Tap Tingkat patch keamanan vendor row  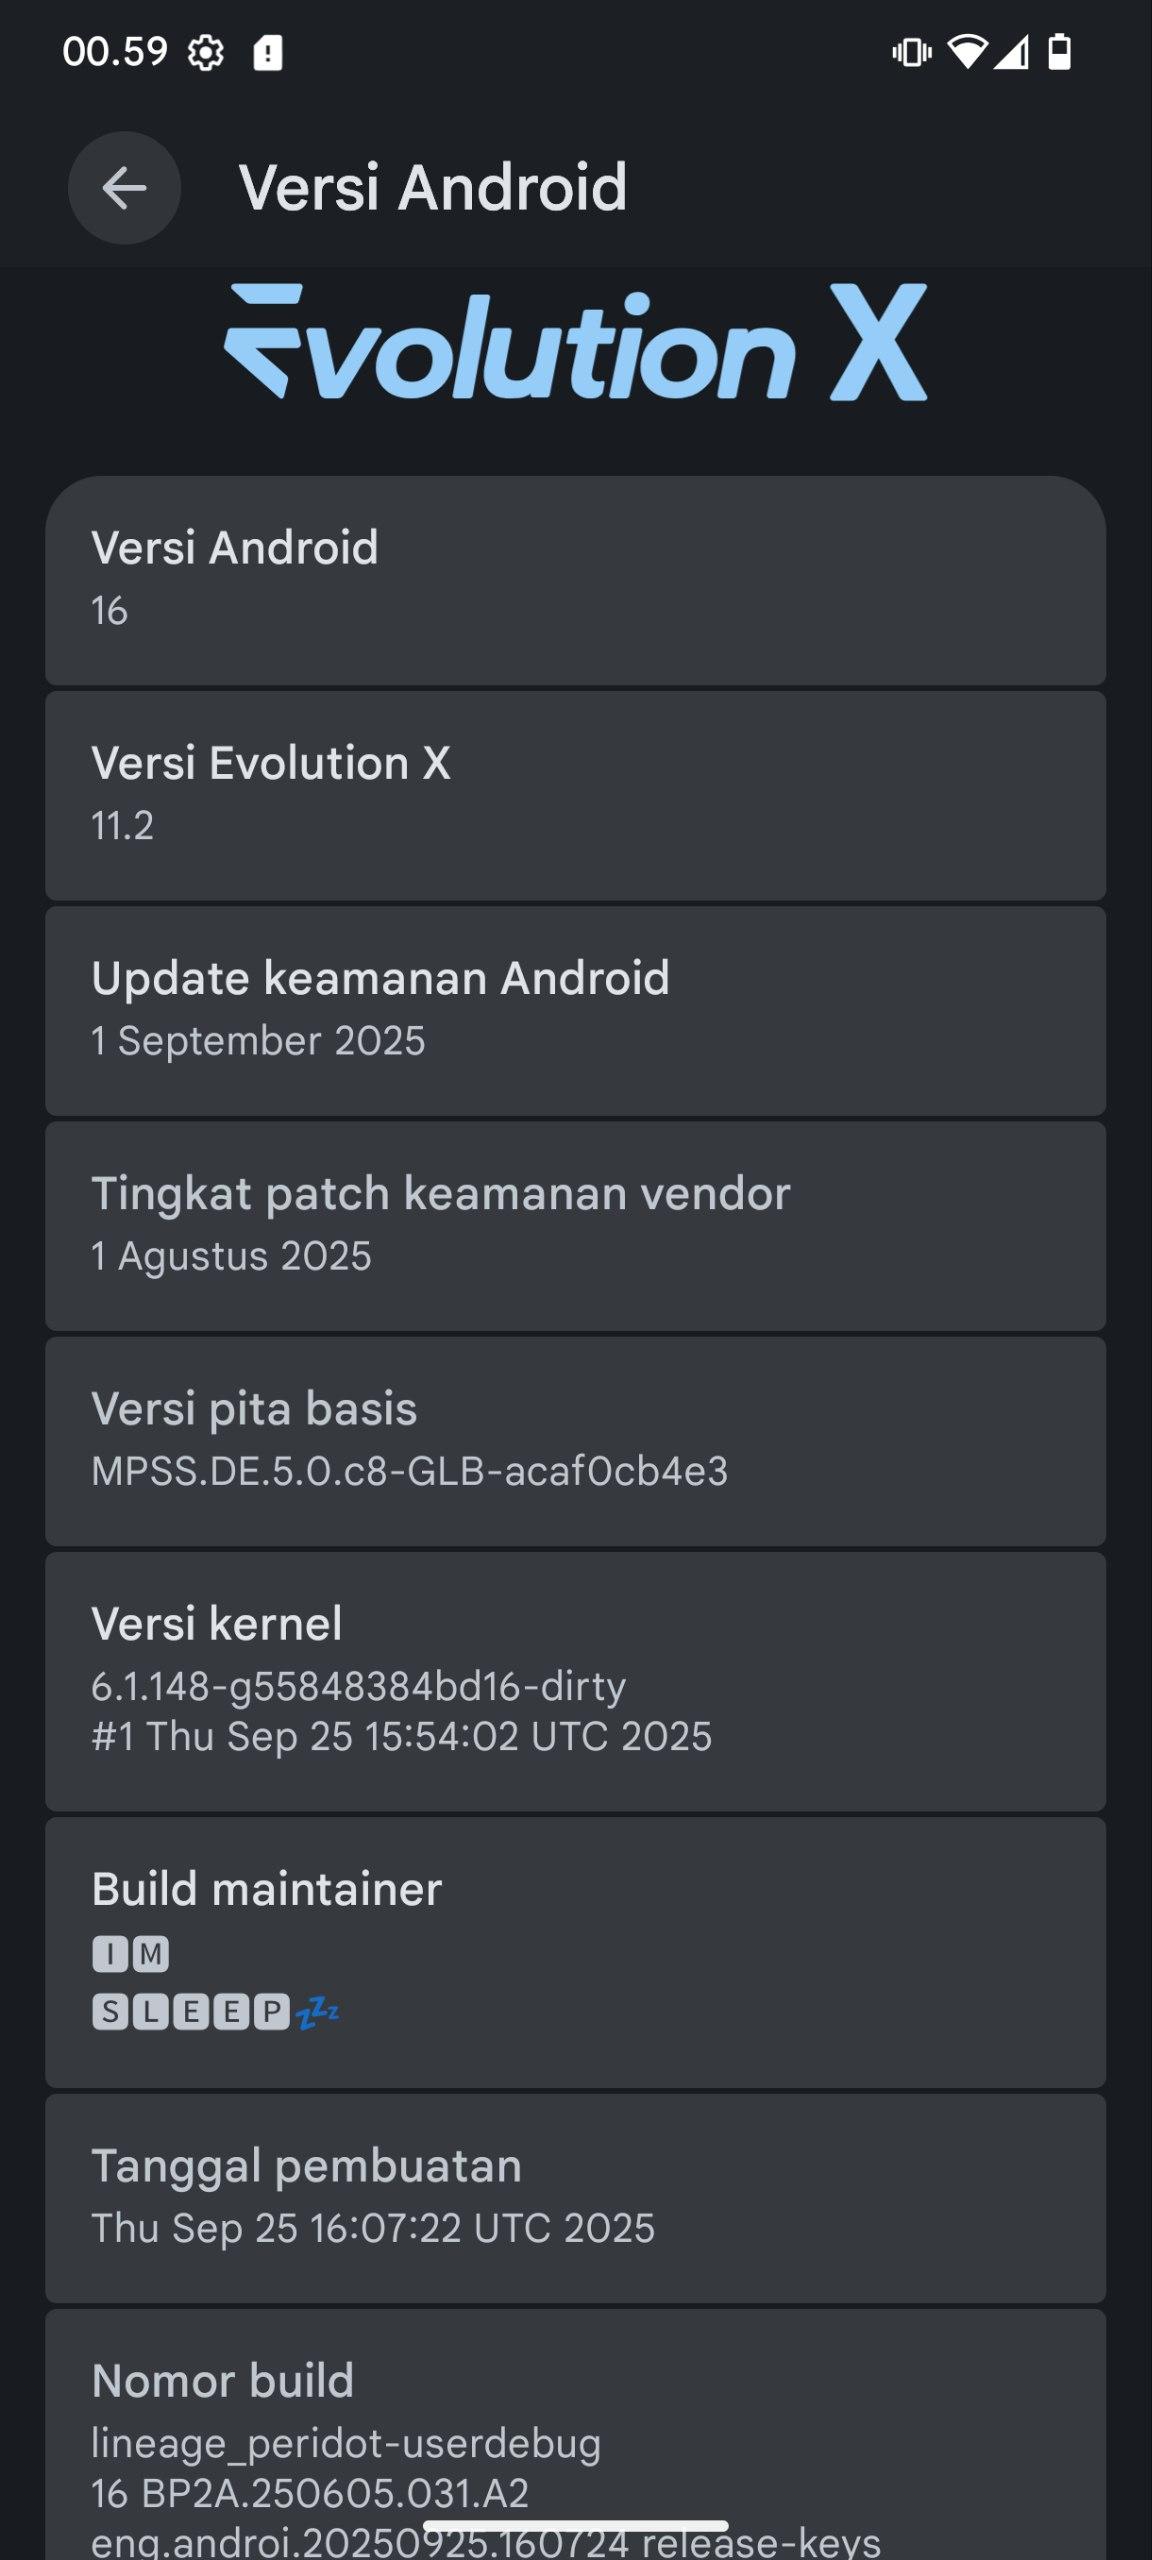pyautogui.click(x=576, y=1225)
